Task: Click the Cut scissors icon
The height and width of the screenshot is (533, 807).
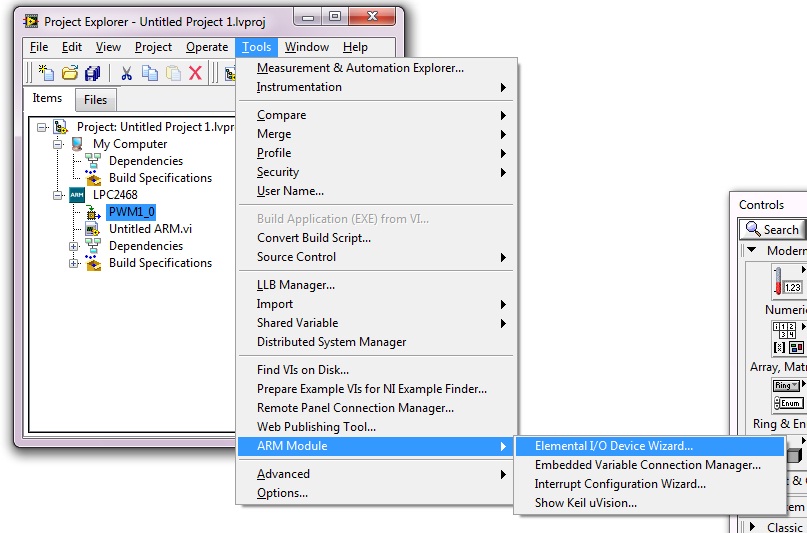Action: tap(127, 73)
